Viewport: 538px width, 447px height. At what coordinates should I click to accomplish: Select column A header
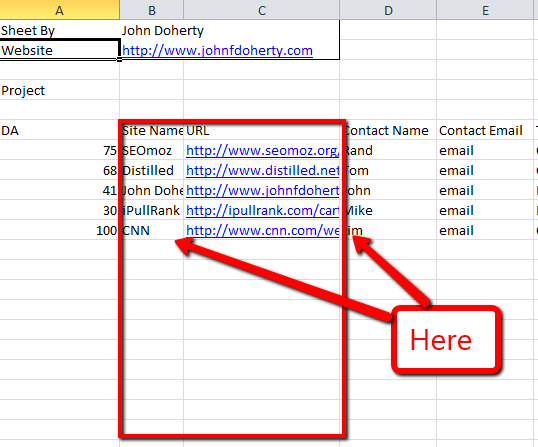click(60, 10)
